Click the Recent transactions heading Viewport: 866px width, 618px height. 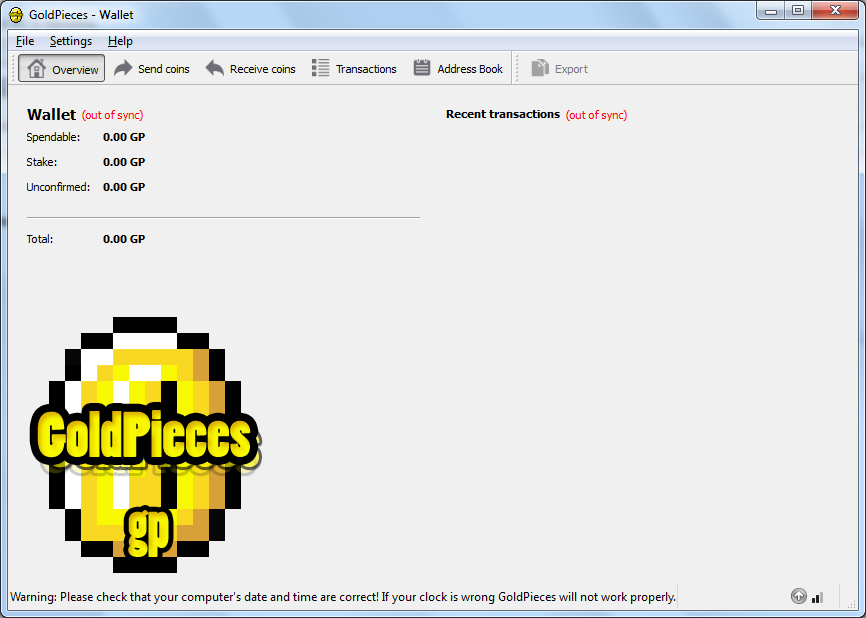click(503, 114)
